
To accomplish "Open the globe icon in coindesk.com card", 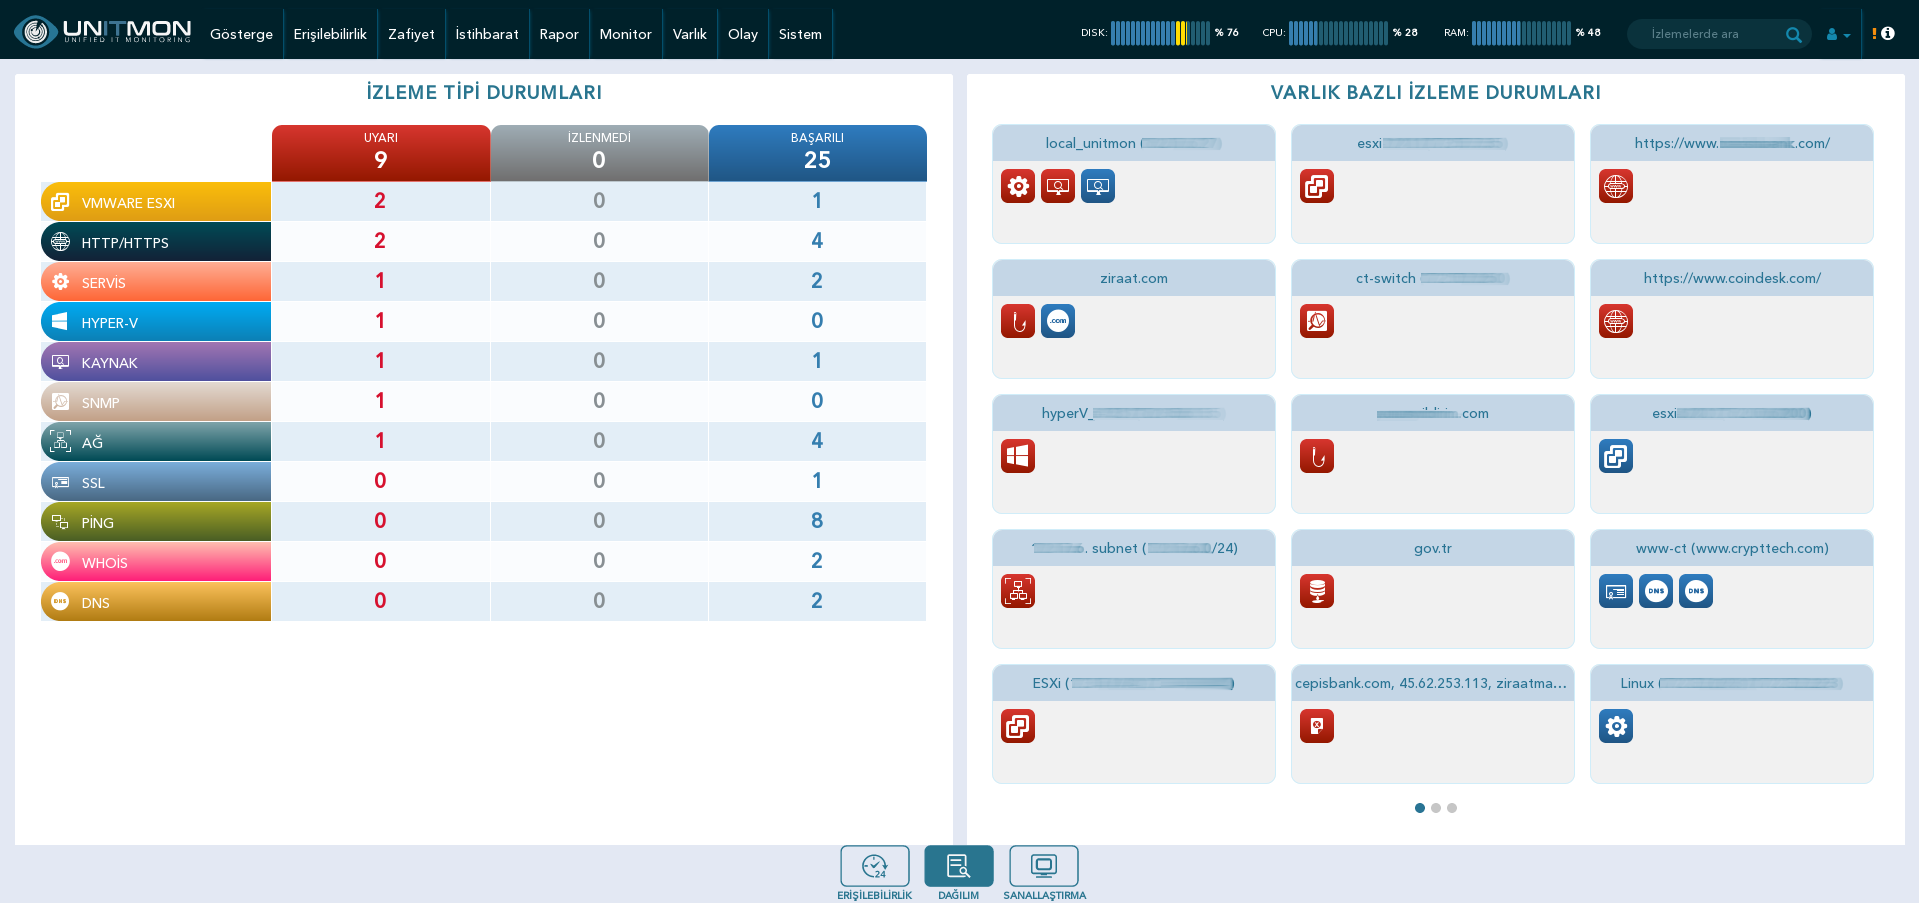I will click(x=1616, y=321).
